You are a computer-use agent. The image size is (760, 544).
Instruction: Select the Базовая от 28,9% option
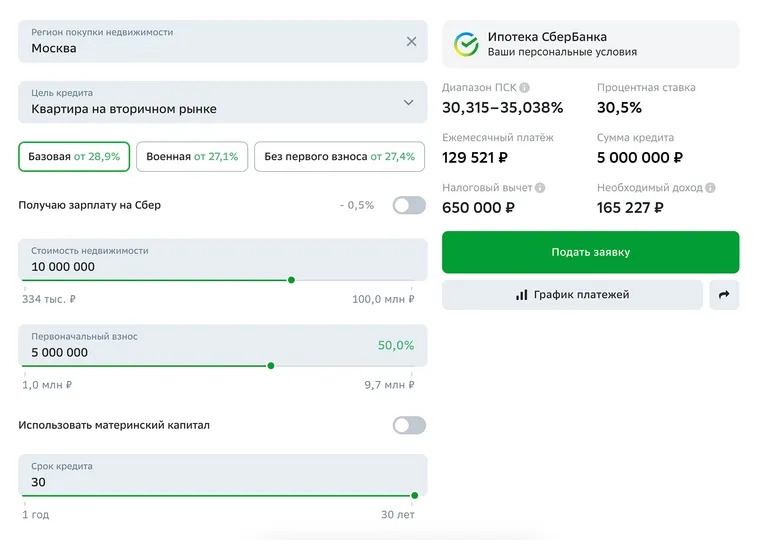(74, 157)
